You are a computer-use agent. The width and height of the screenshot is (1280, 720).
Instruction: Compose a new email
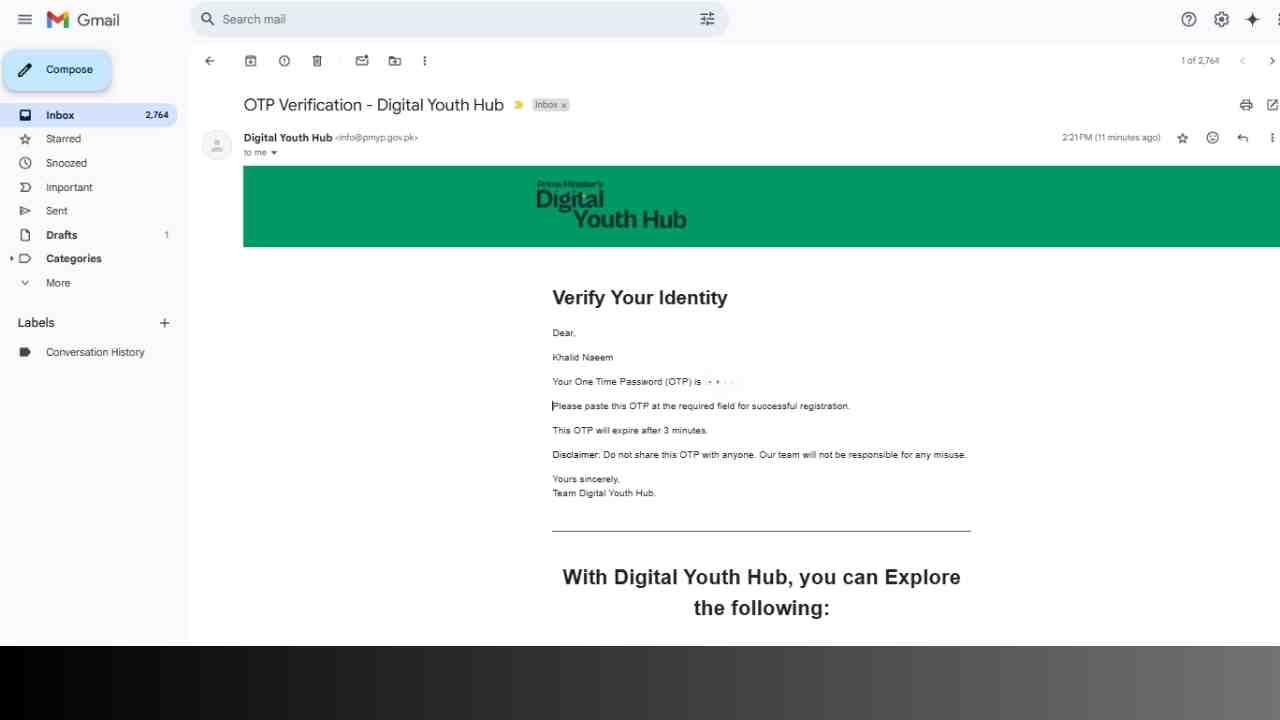57,70
